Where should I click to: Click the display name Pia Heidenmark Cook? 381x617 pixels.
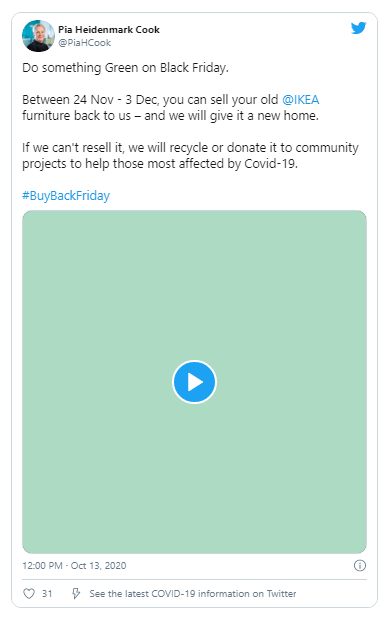(x=109, y=30)
